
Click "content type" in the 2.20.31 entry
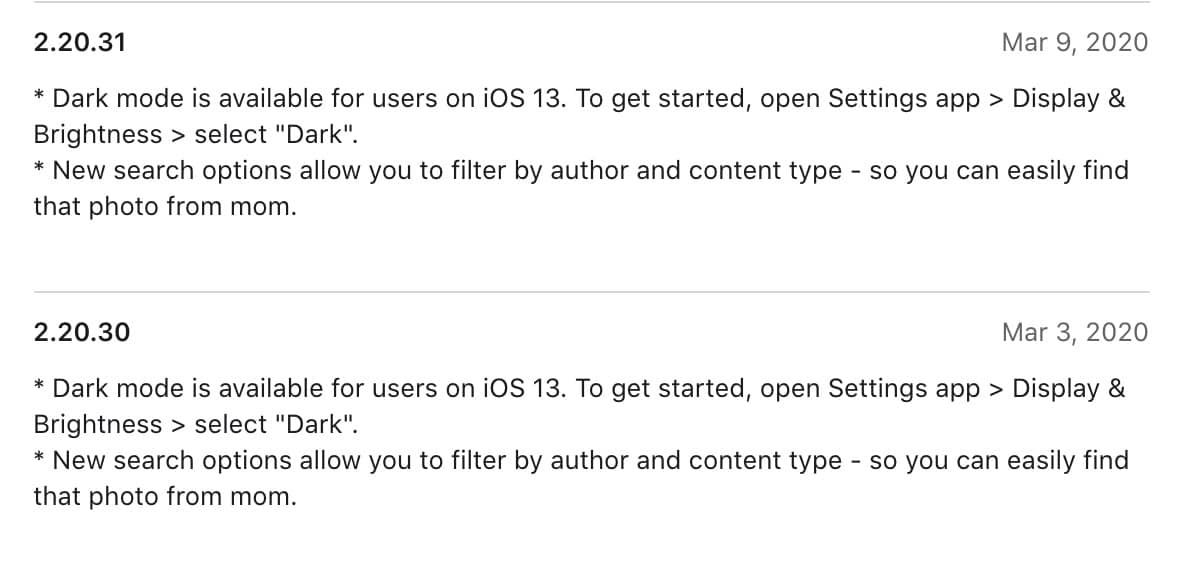click(765, 172)
